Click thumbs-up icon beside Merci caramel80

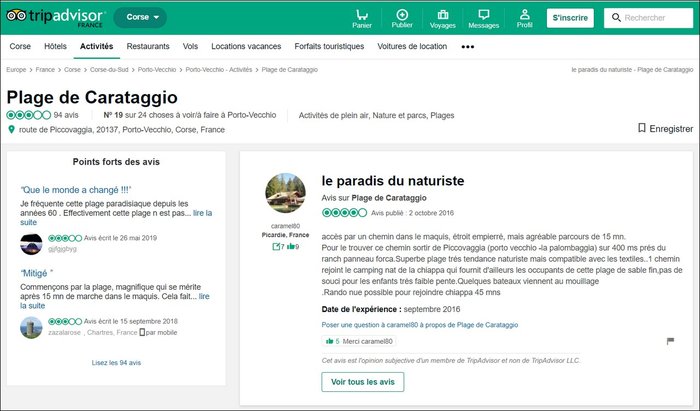[329, 341]
